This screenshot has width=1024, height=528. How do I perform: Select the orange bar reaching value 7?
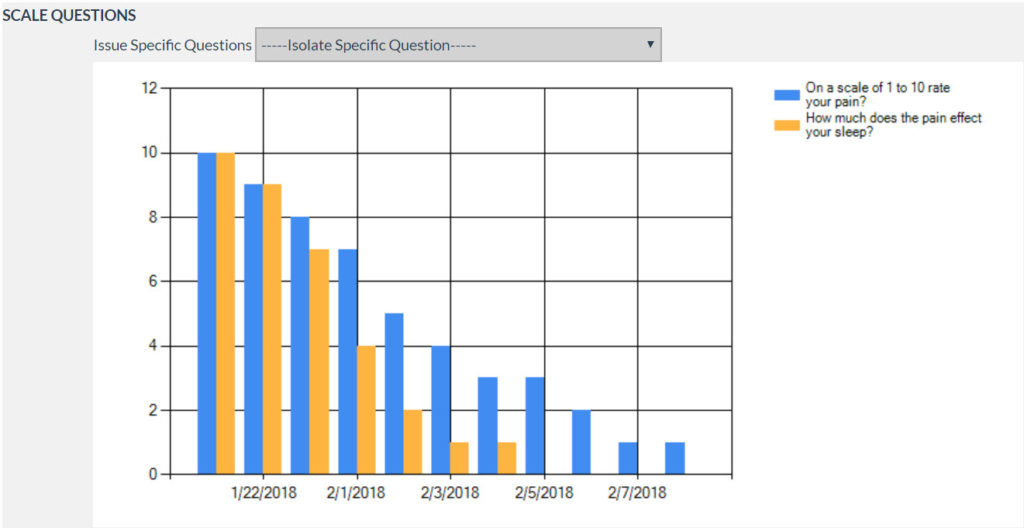[319, 361]
